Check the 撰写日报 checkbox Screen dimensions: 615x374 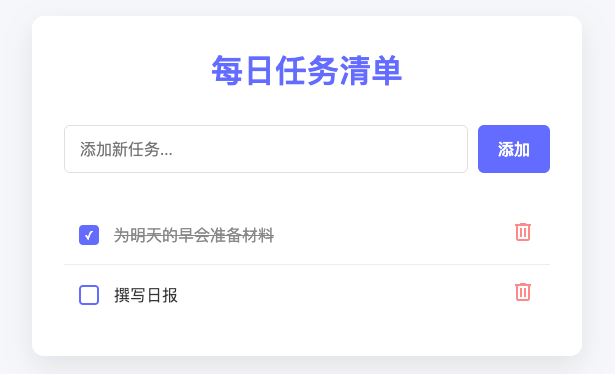point(89,295)
